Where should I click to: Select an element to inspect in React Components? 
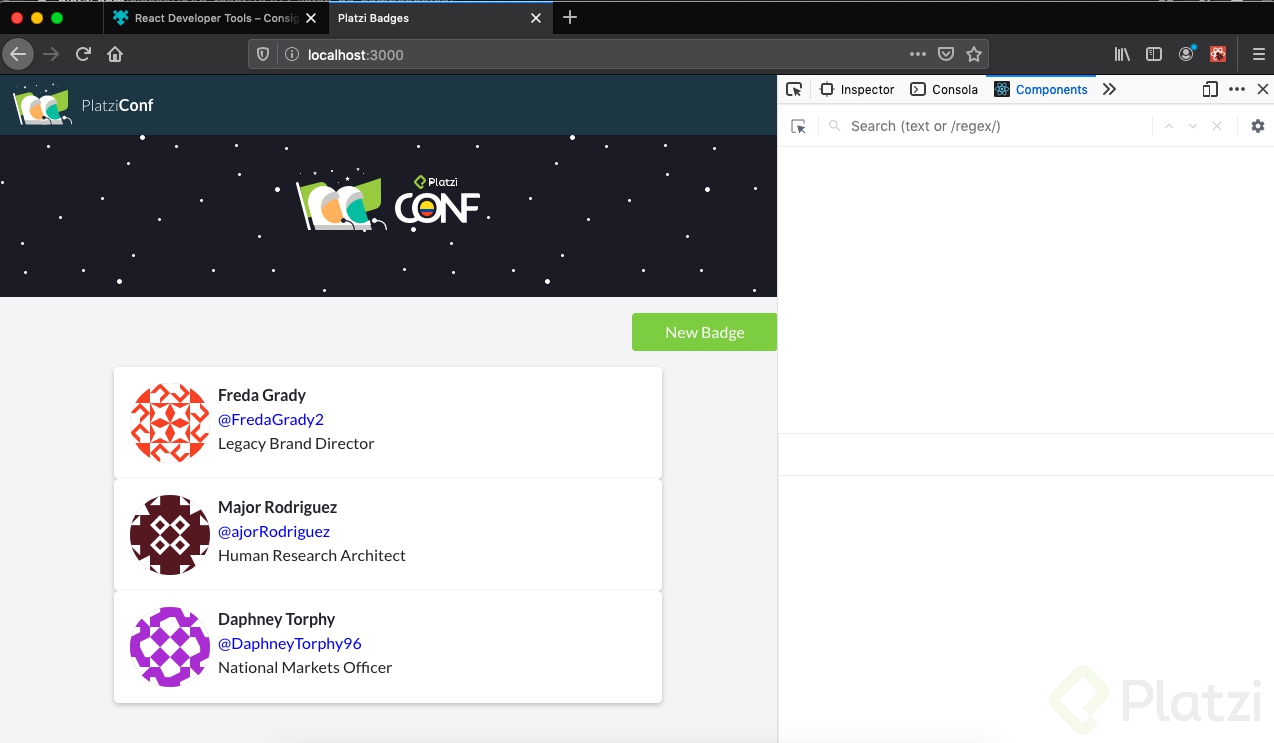point(798,126)
